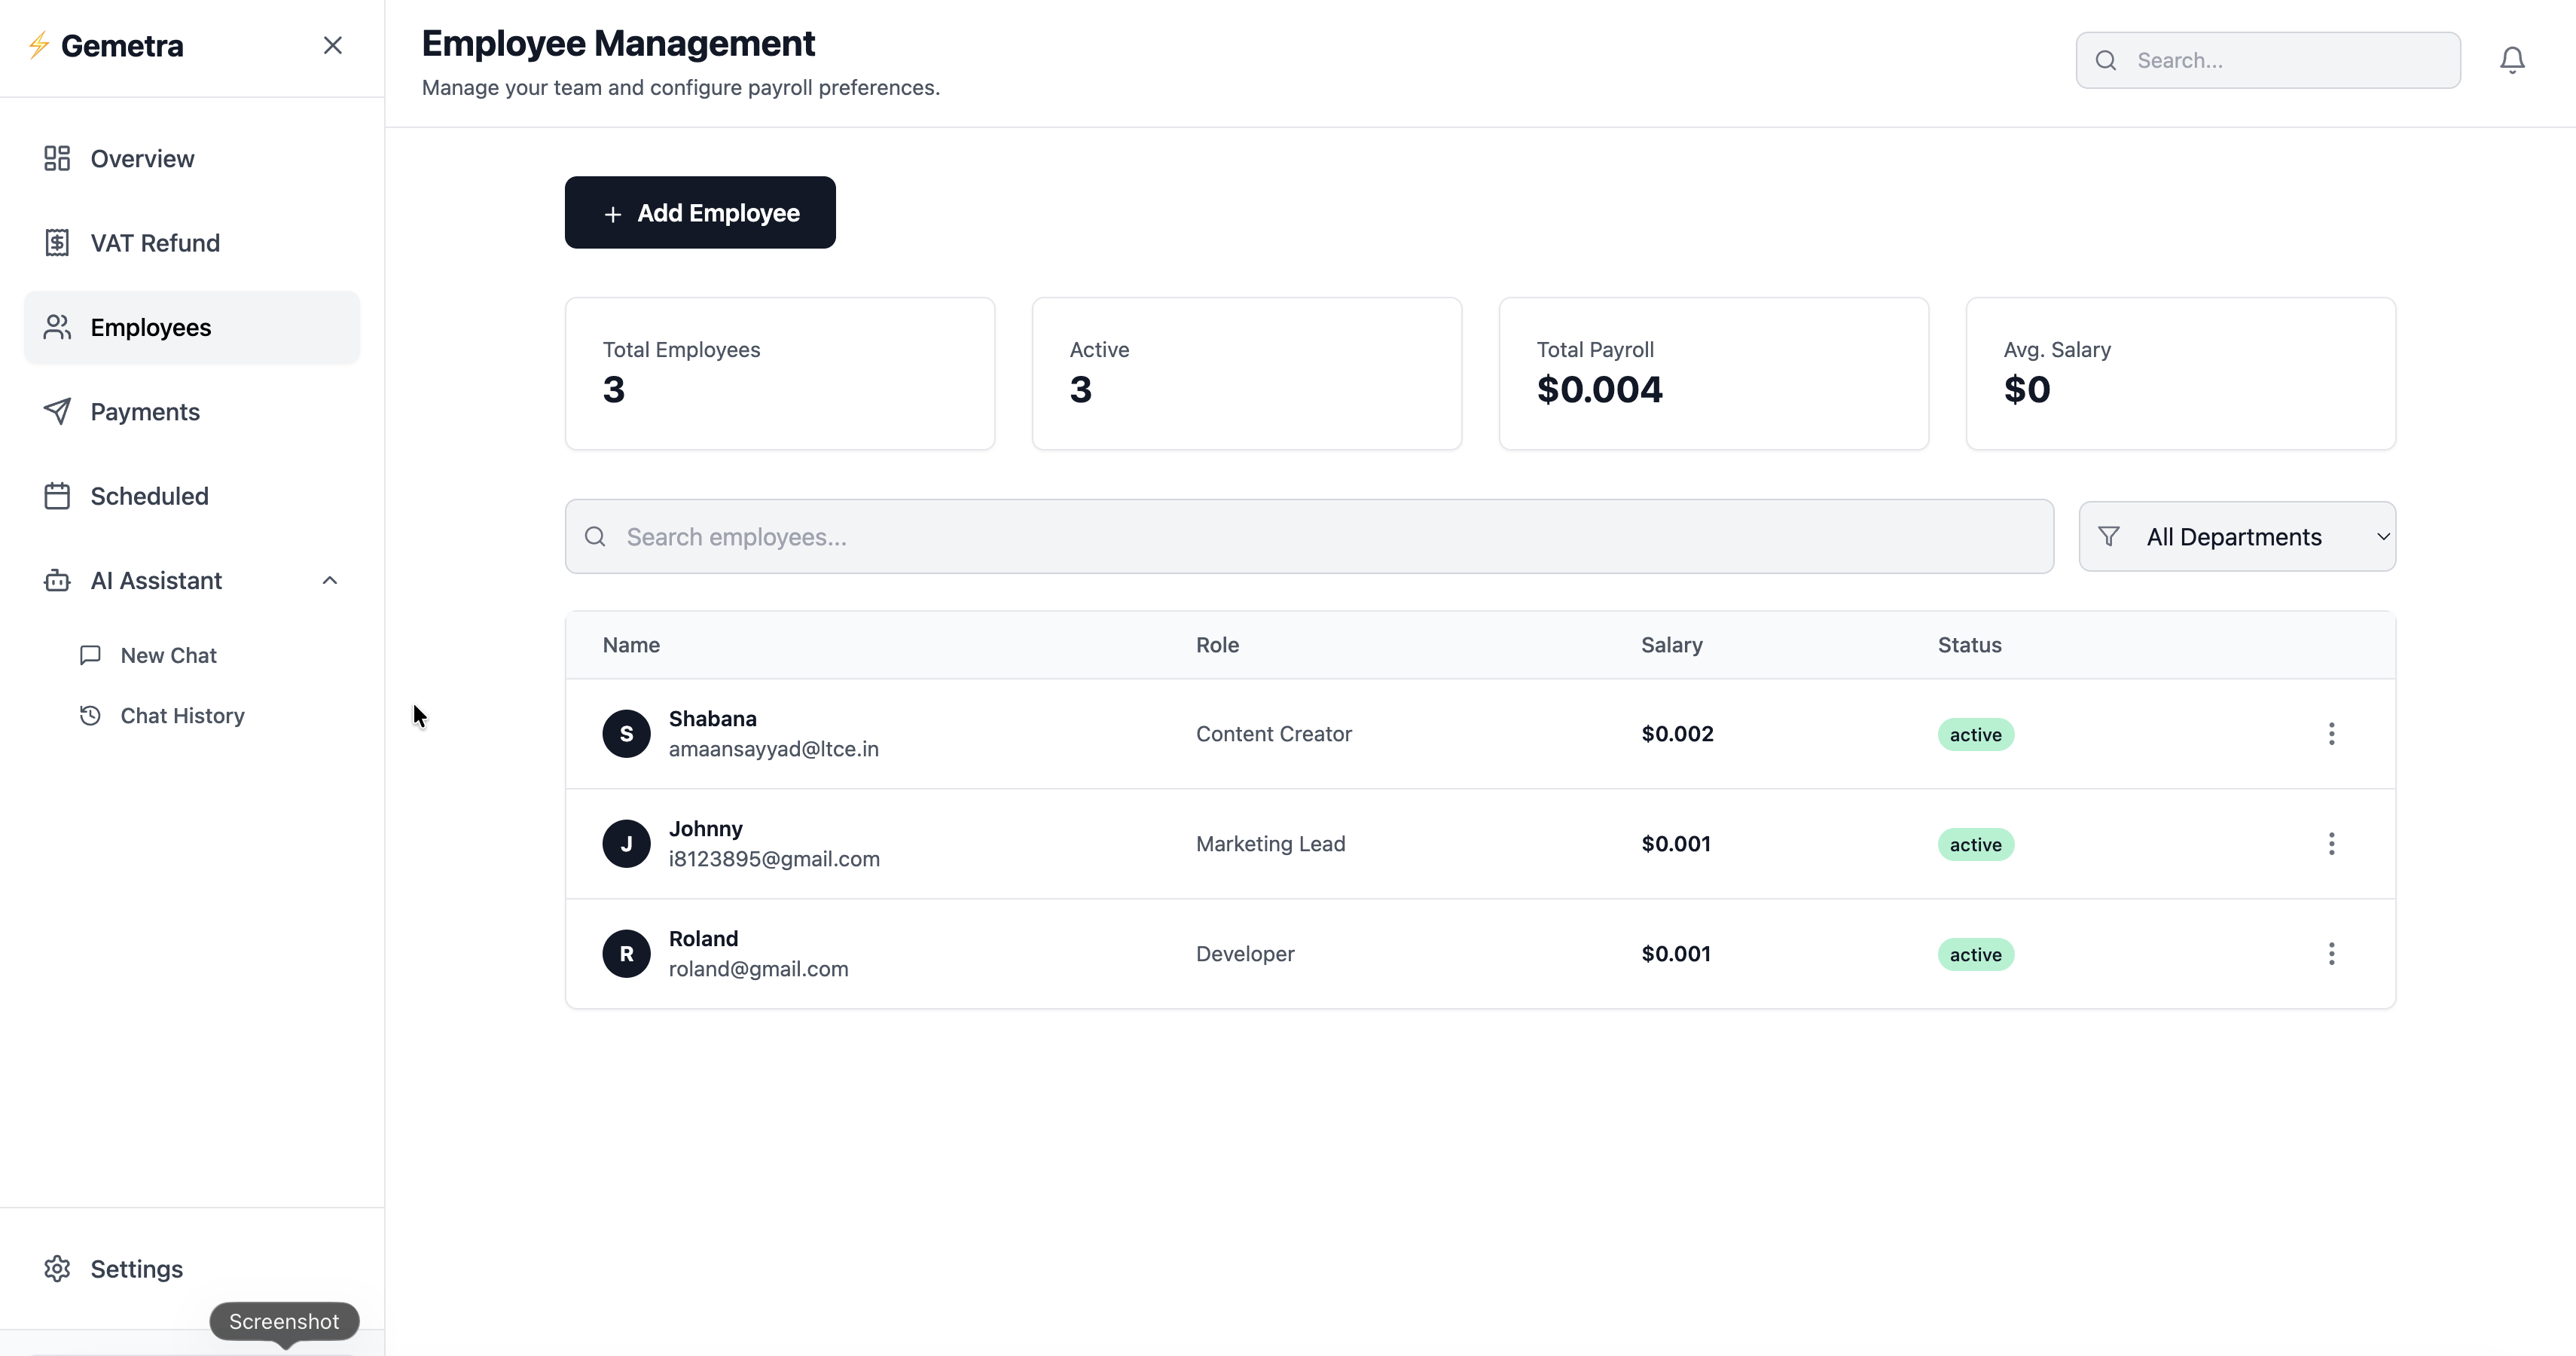Click Shabana's S avatar circle
Viewport: 2576px width, 1356px height.
pyautogui.click(x=626, y=734)
